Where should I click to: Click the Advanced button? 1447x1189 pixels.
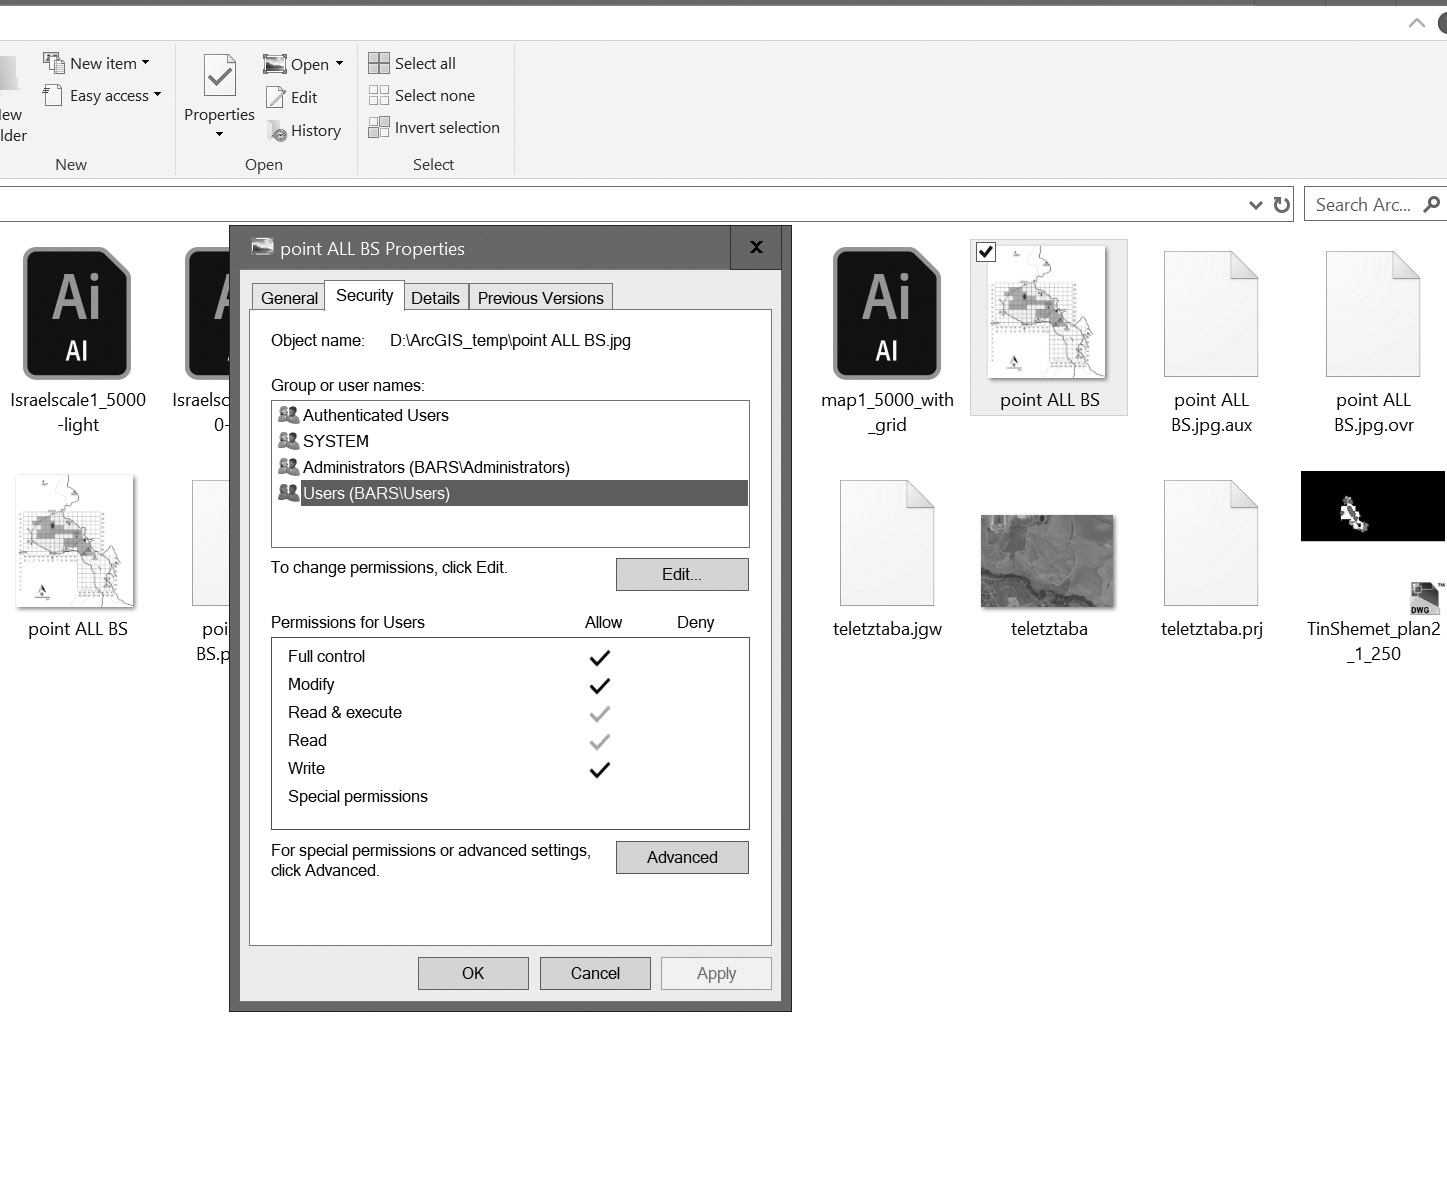pos(681,857)
